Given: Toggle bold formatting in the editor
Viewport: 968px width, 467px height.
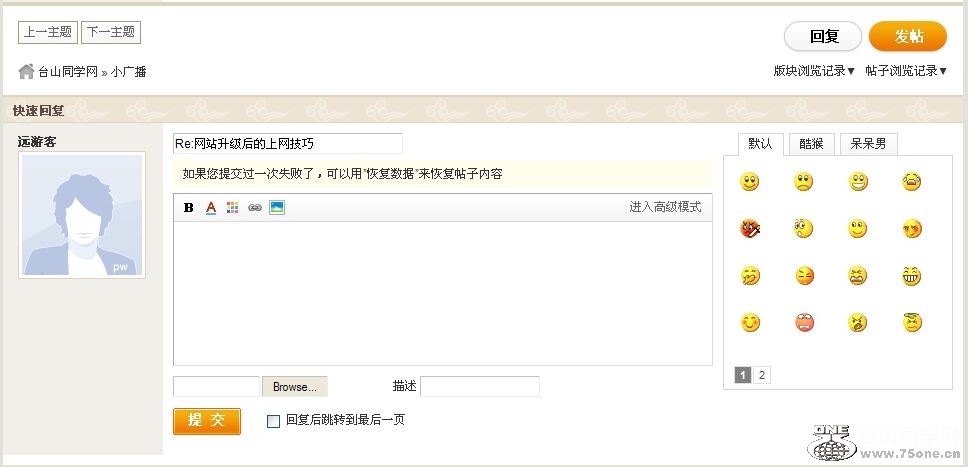Looking at the screenshot, I should tap(189, 208).
